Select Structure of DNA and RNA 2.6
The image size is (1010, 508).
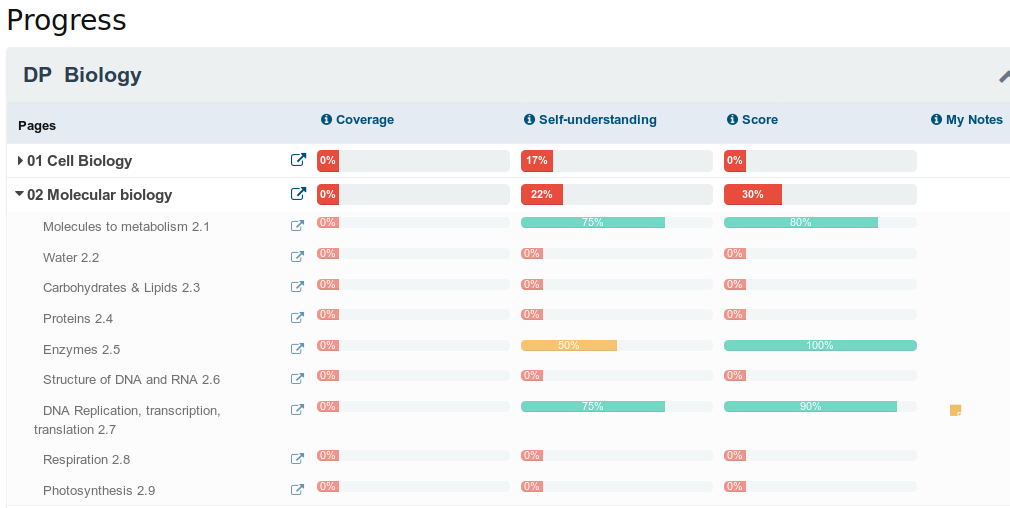point(131,380)
